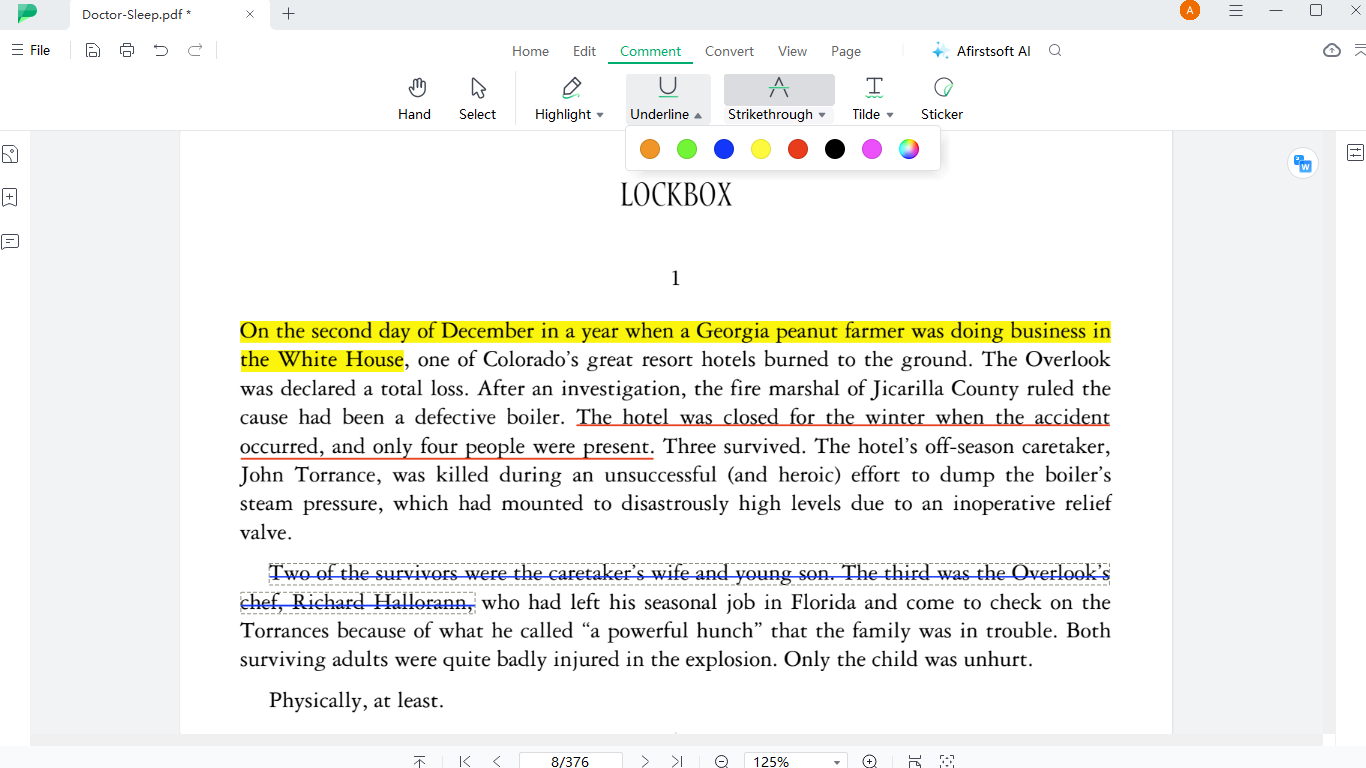Click the user account avatar
Image resolution: width=1366 pixels, height=768 pixels.
pyautogui.click(x=1189, y=11)
